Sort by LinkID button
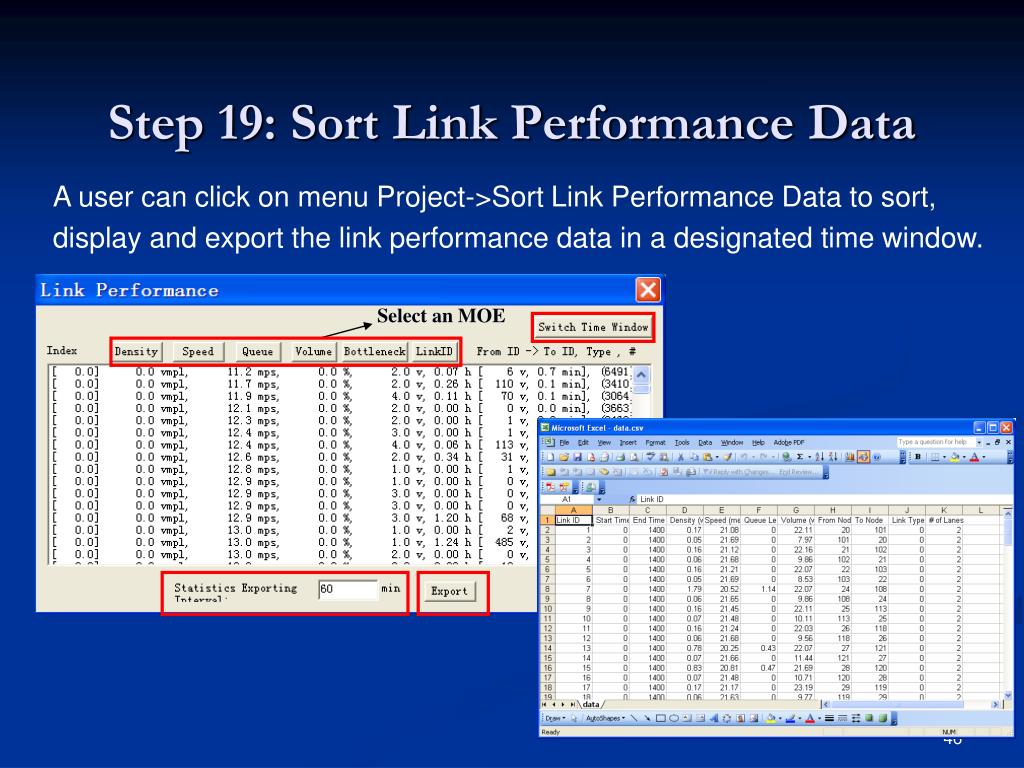 [434, 351]
